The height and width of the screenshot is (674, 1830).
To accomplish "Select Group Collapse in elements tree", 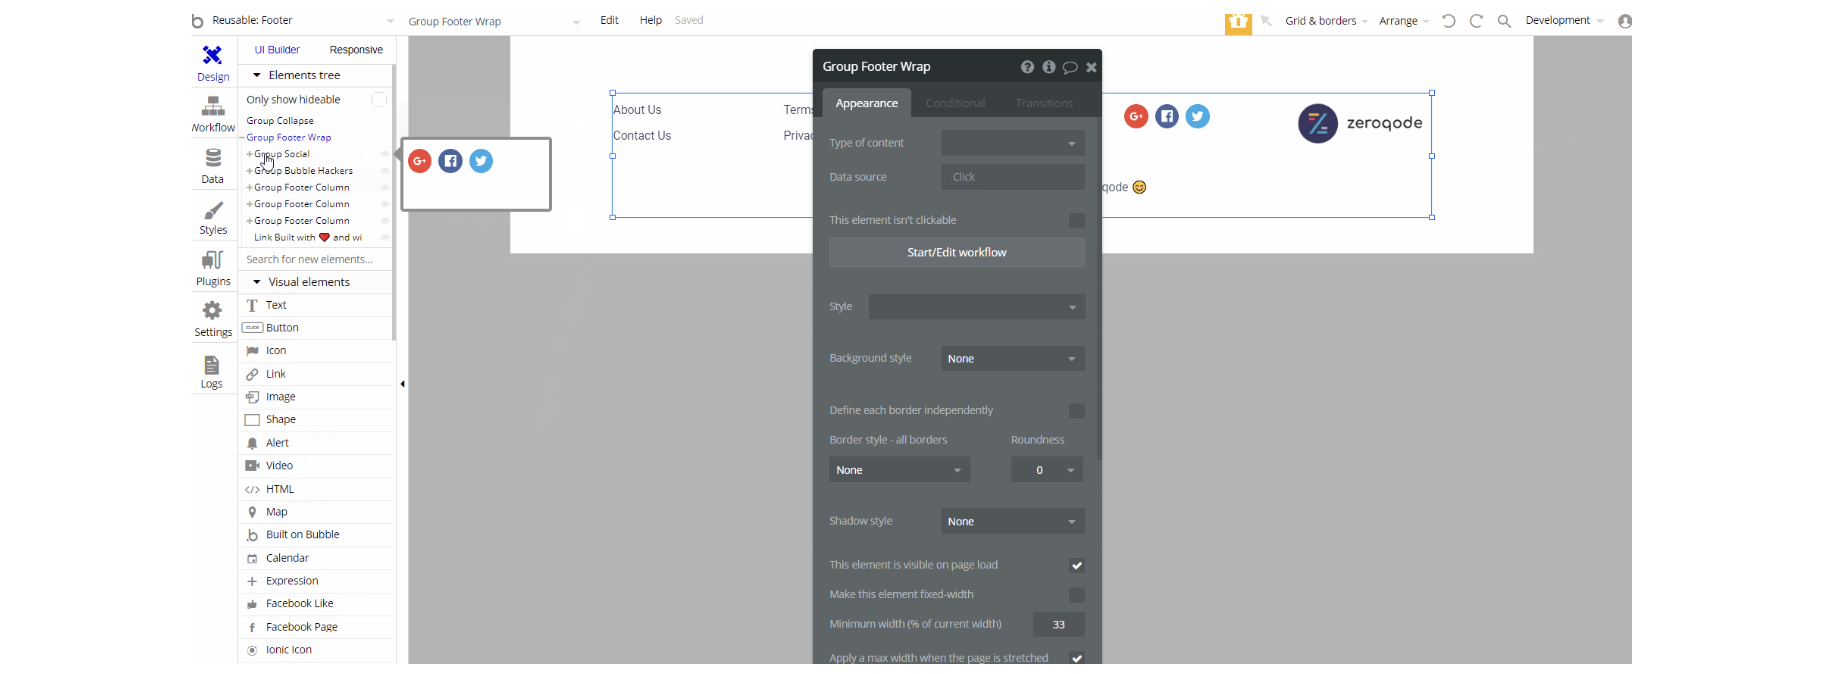I will point(280,121).
